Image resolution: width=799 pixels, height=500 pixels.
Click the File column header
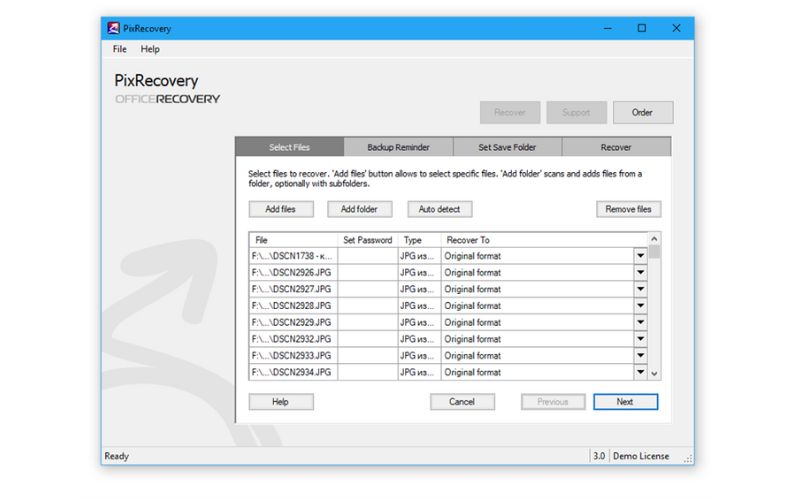[x=294, y=240]
